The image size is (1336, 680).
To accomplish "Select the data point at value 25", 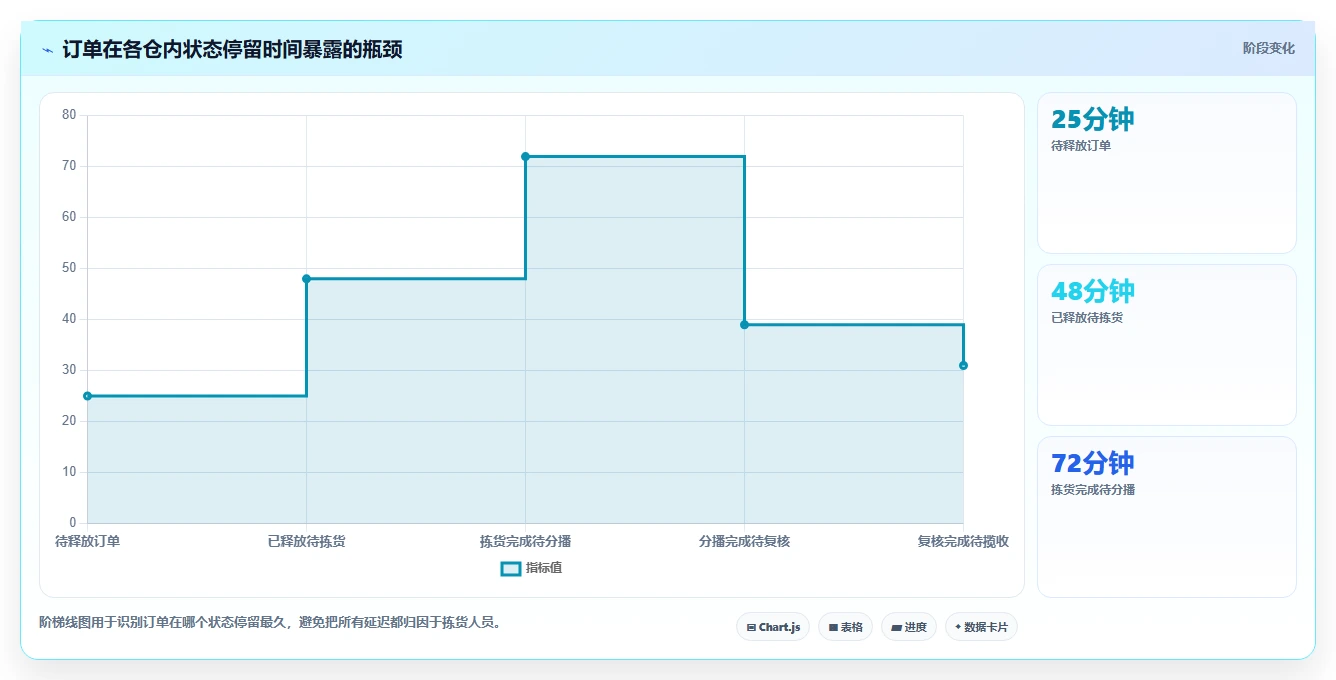I will point(87,396).
